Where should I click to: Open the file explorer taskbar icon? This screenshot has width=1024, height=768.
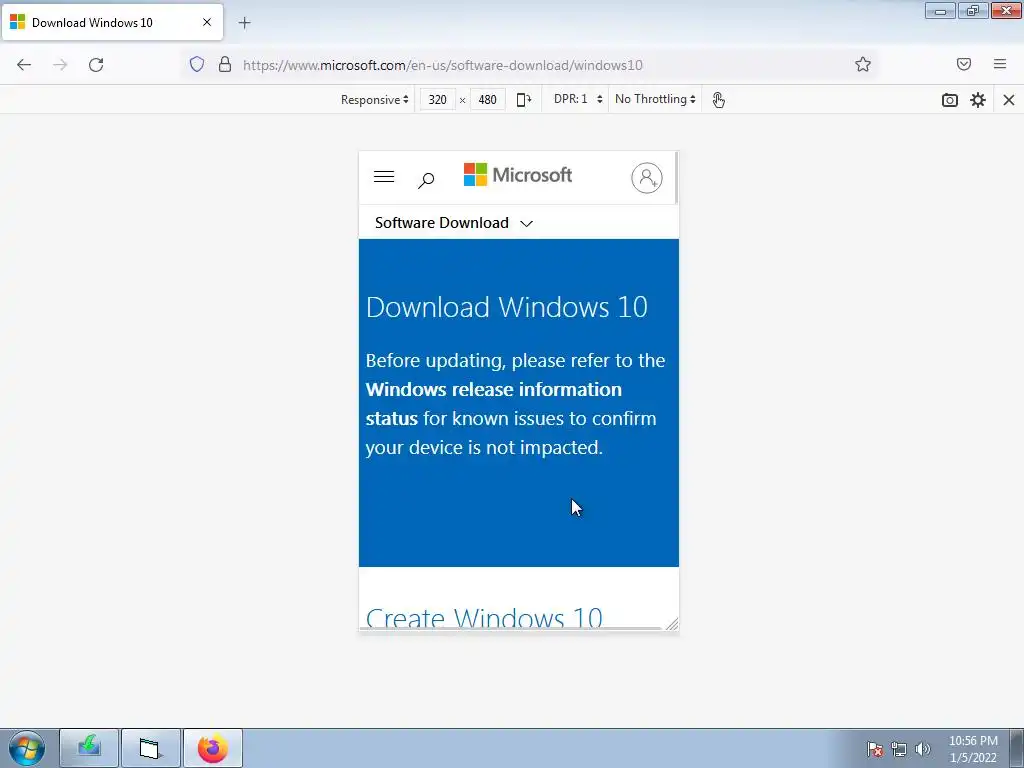151,748
